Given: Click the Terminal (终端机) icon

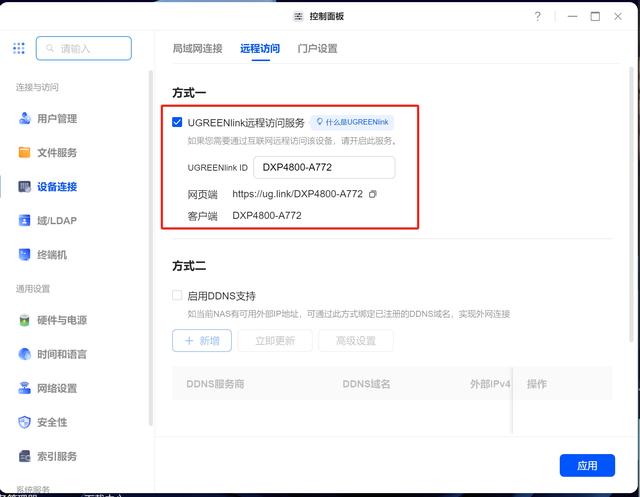Looking at the screenshot, I should (24, 255).
